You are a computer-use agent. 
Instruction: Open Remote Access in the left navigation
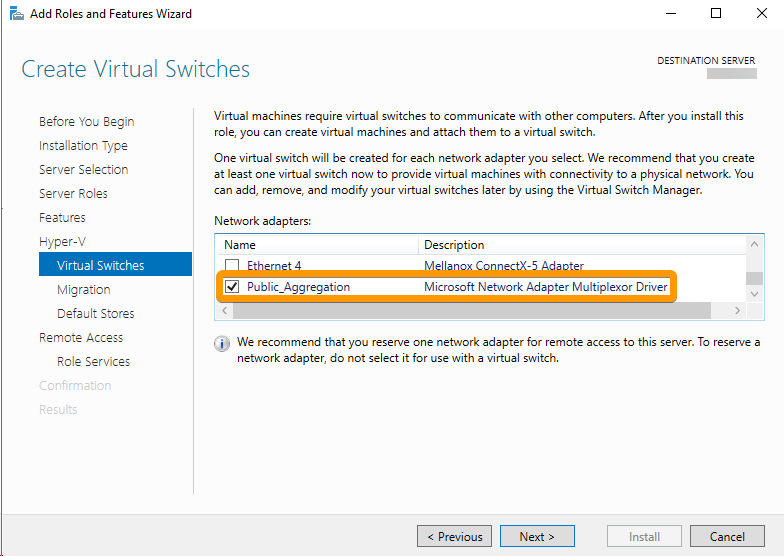coord(80,338)
